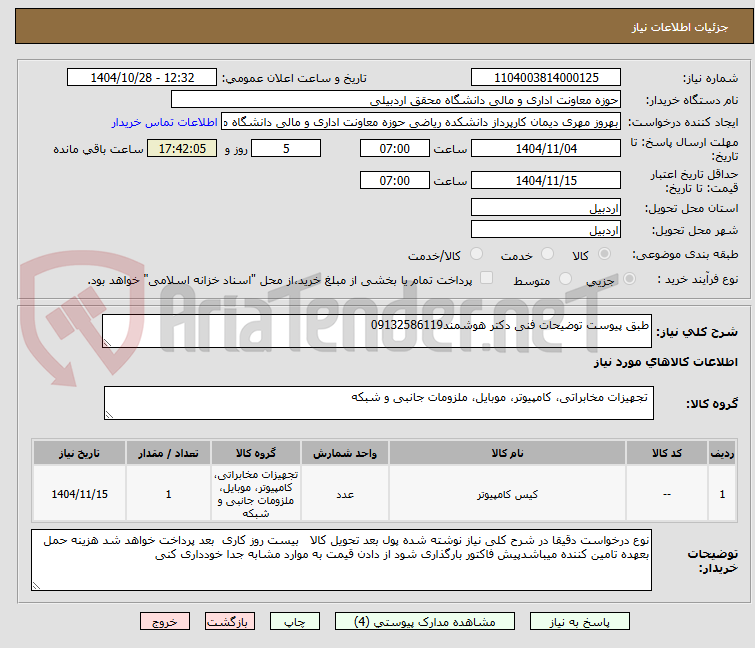Click the 'ردیف' column header

[722, 453]
